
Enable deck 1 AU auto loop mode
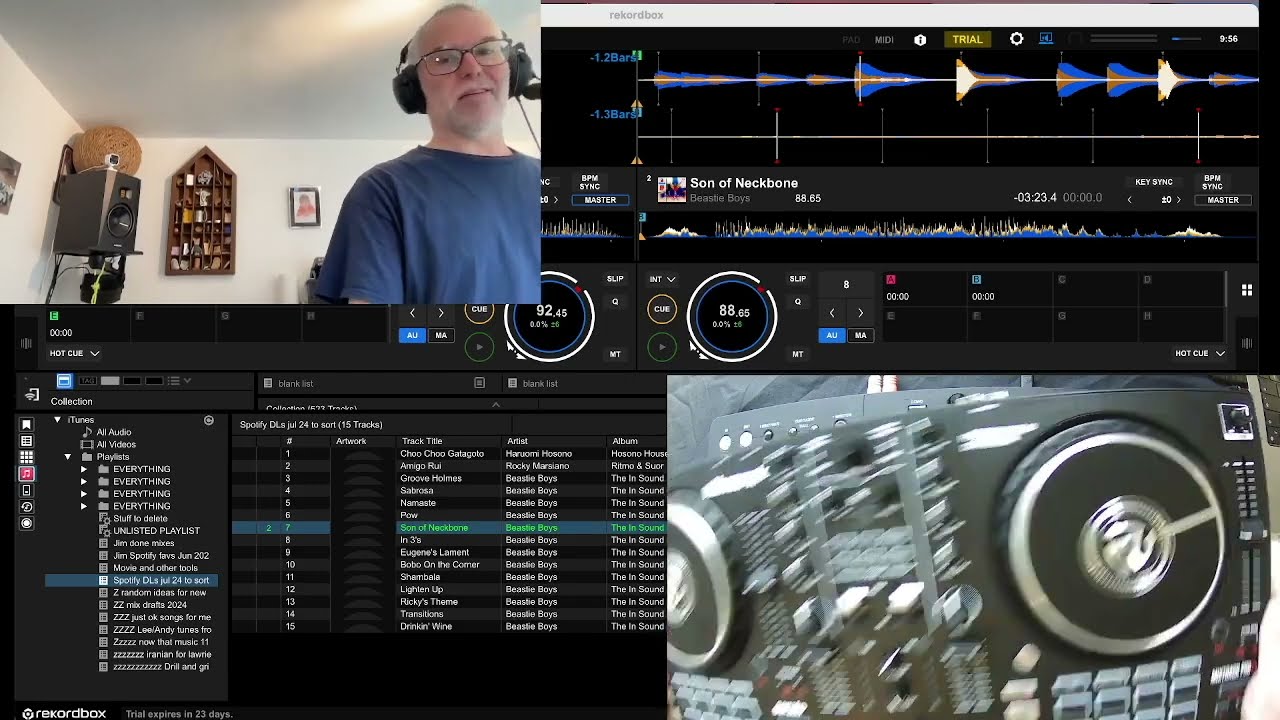[412, 335]
